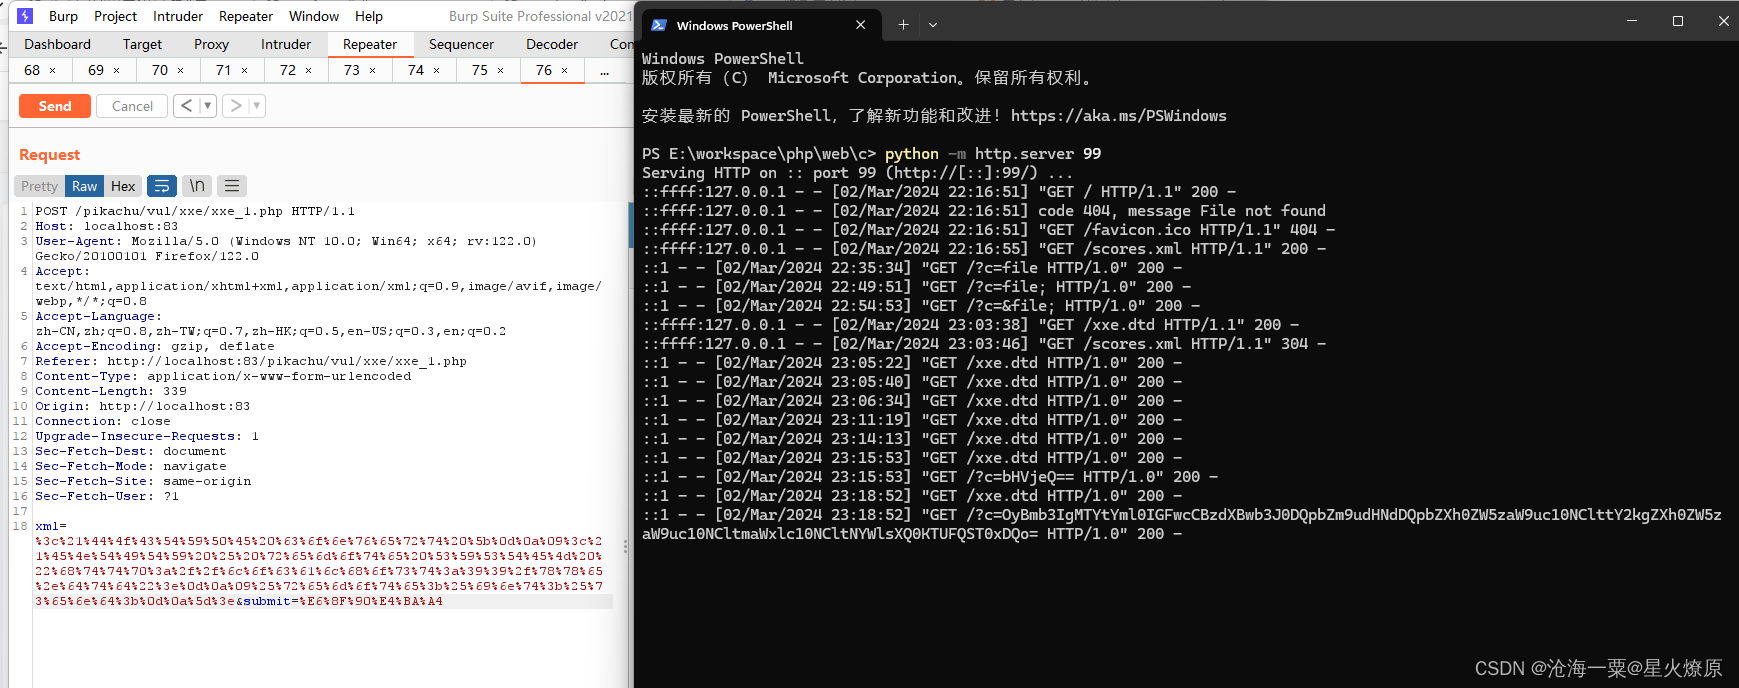
Task: Switch request view to Pretty
Action: pos(40,186)
